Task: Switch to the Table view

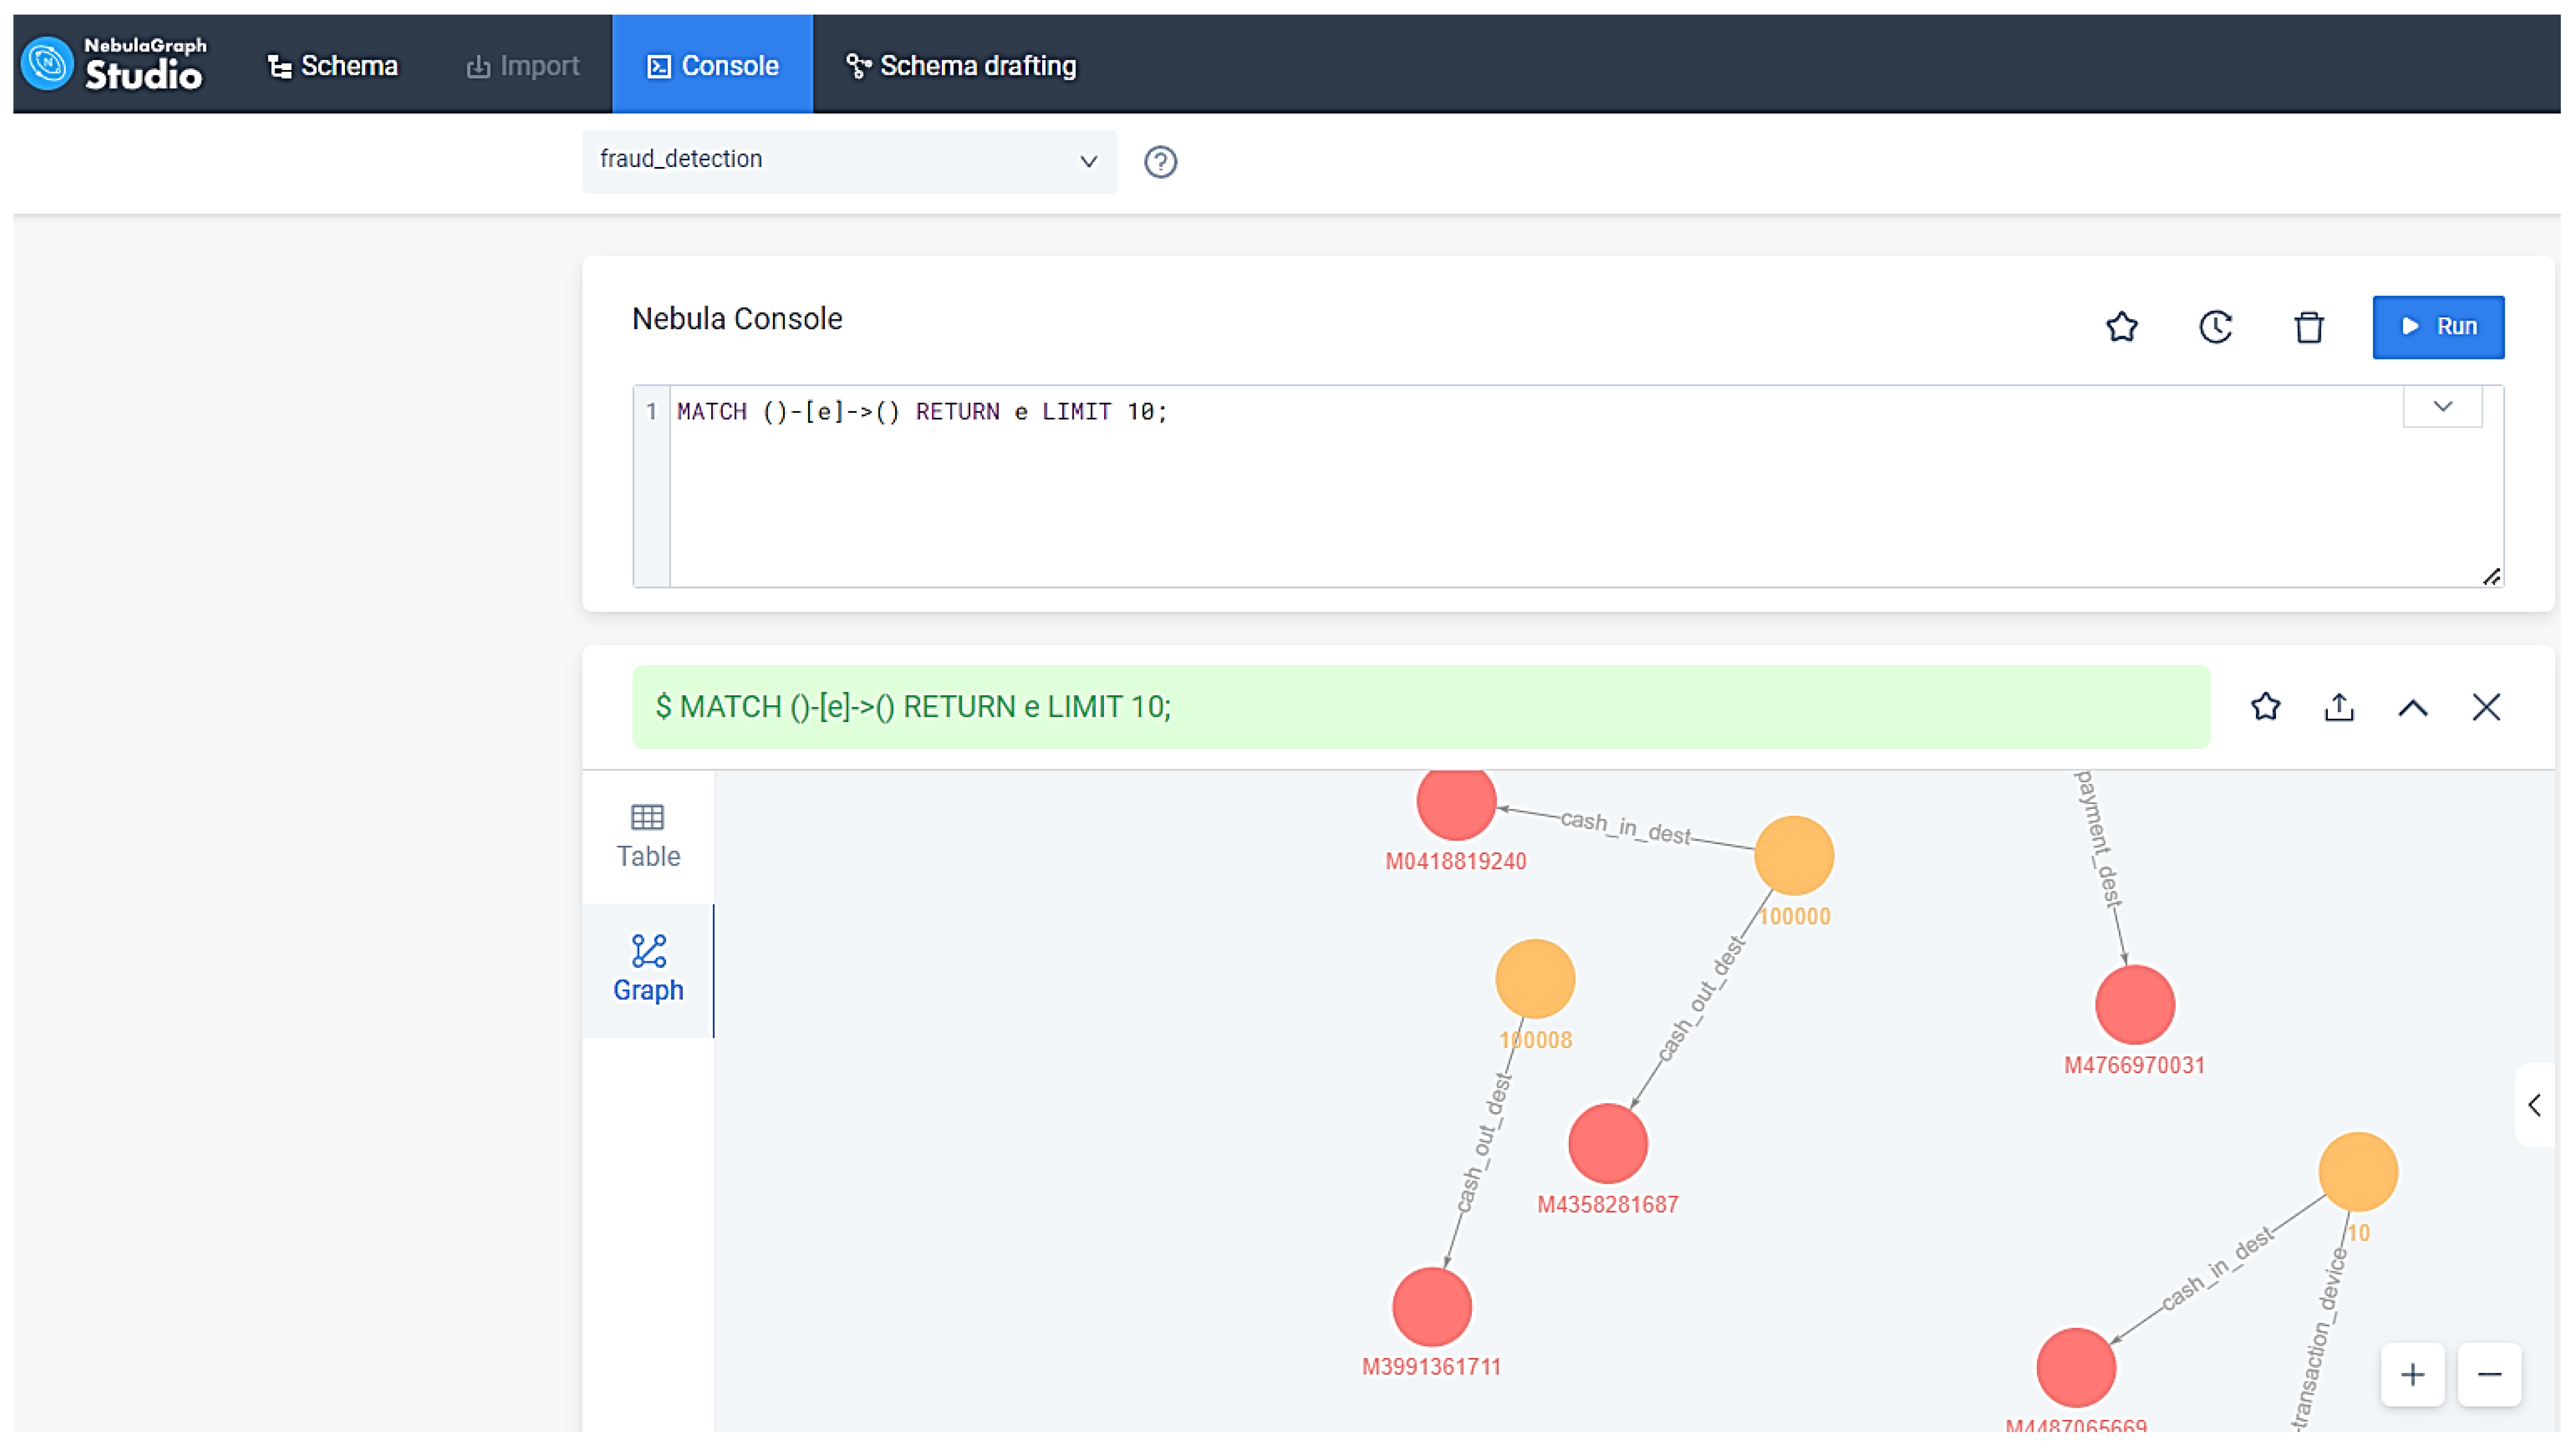Action: 647,836
